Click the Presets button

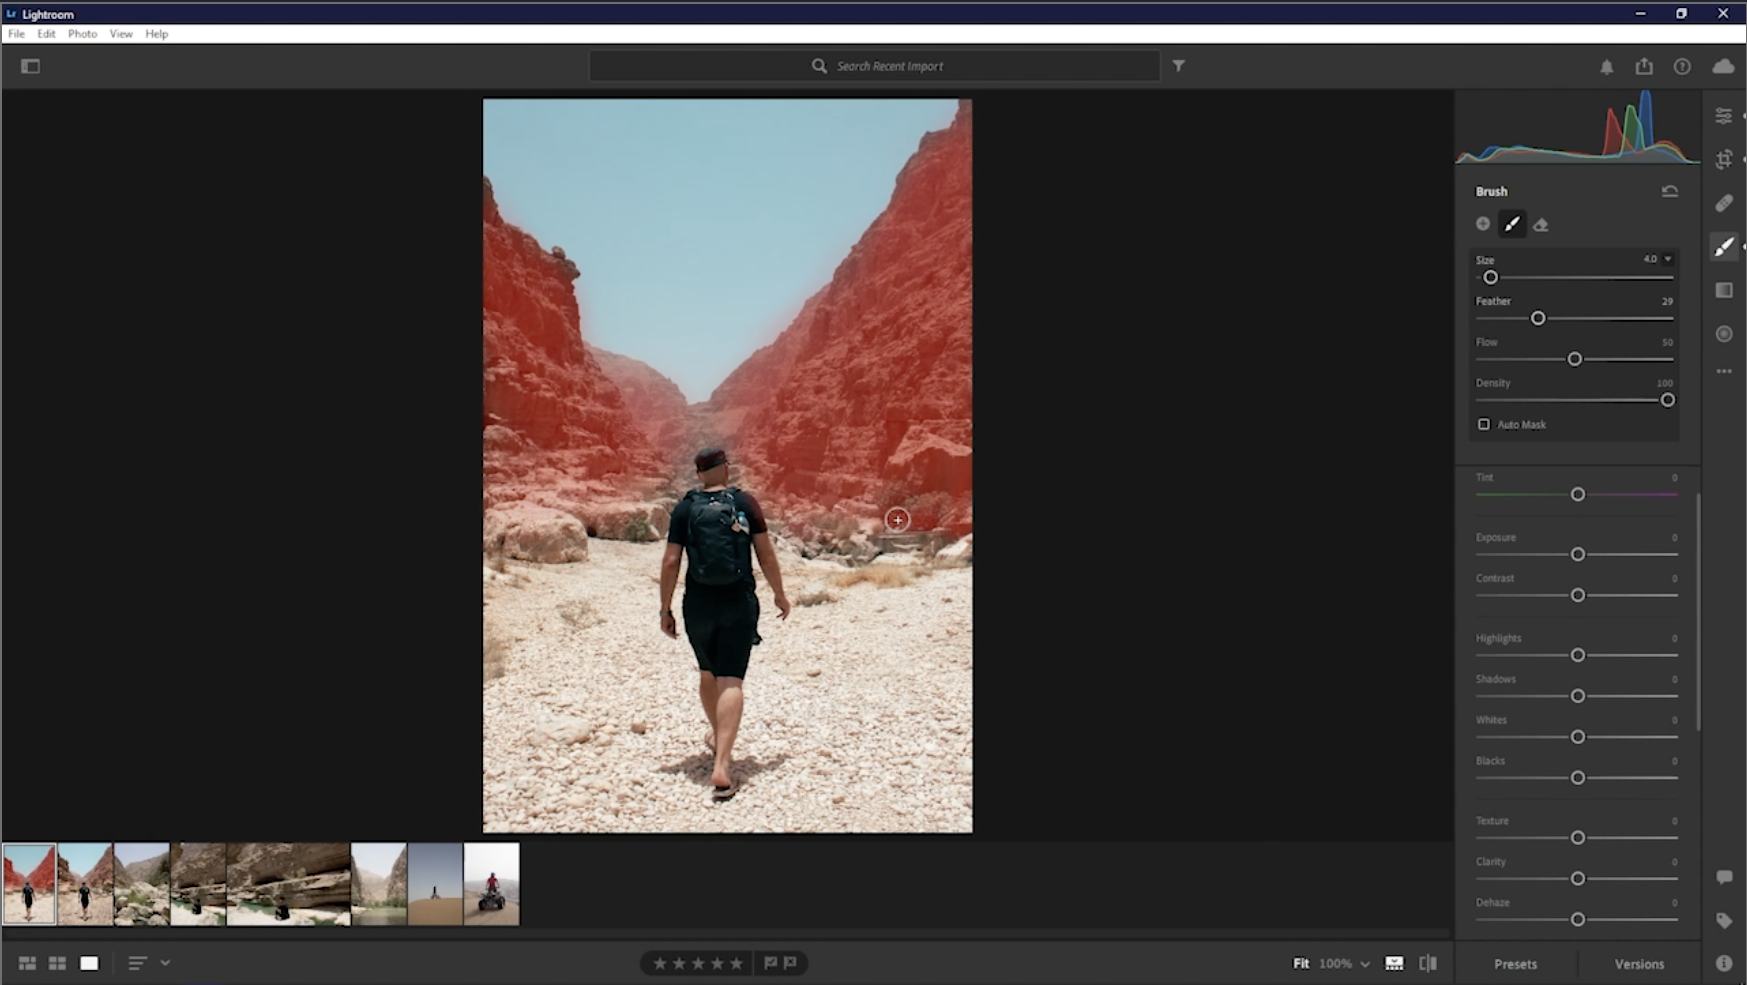[1515, 963]
